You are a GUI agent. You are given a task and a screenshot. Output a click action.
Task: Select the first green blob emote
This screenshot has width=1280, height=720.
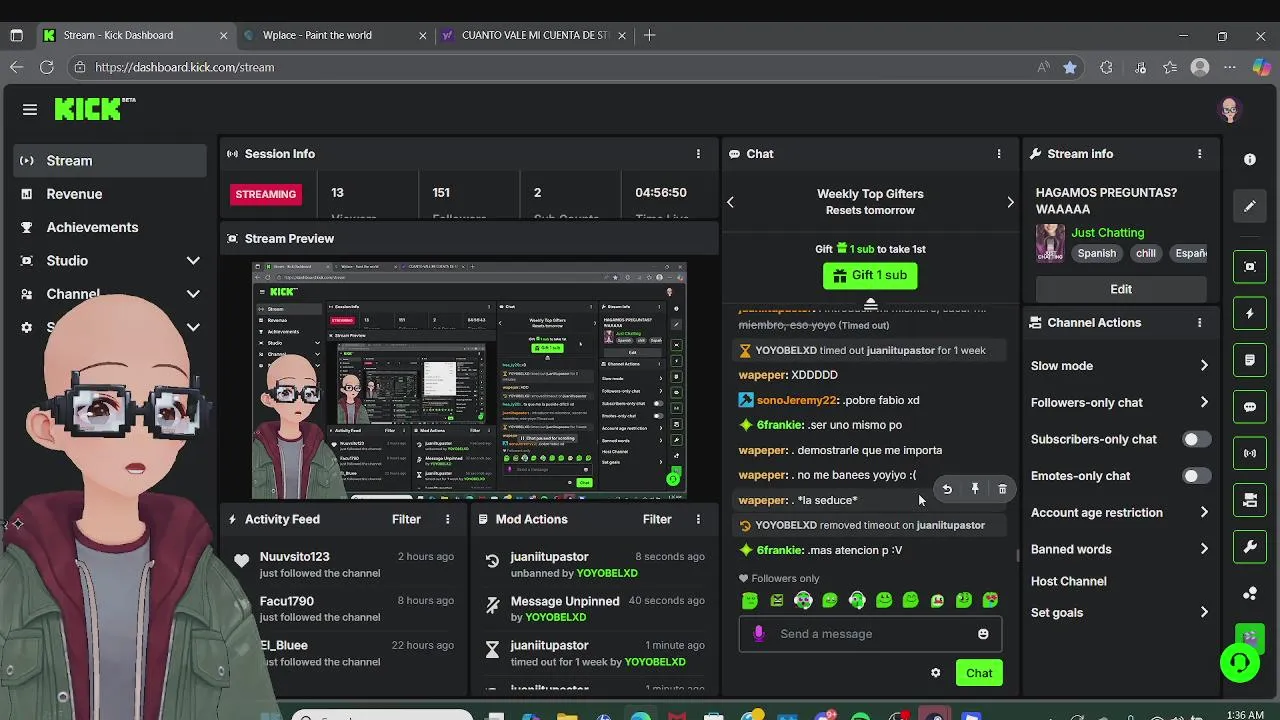750,601
